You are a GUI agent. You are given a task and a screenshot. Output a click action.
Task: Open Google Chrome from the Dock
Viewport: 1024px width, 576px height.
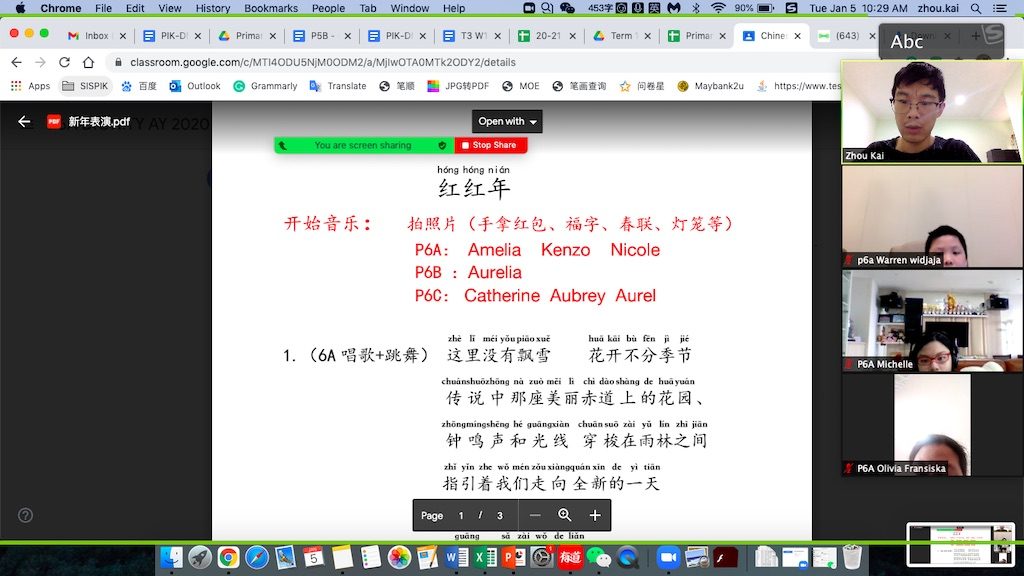[x=229, y=557]
